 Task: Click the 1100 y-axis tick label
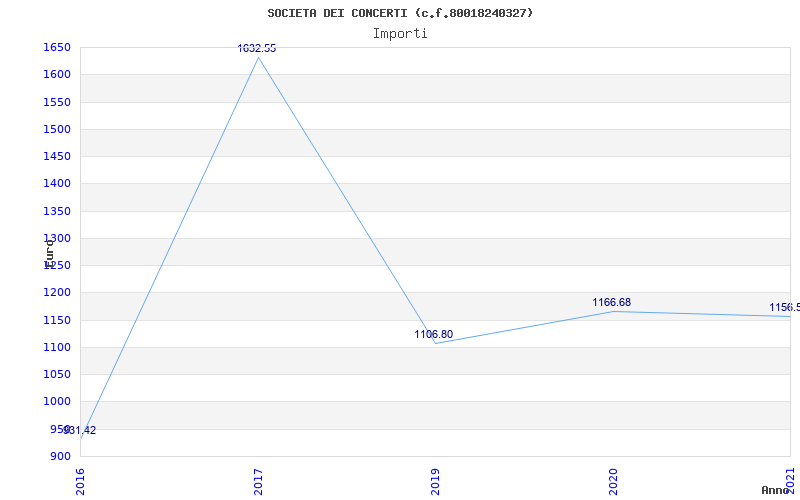click(x=57, y=347)
